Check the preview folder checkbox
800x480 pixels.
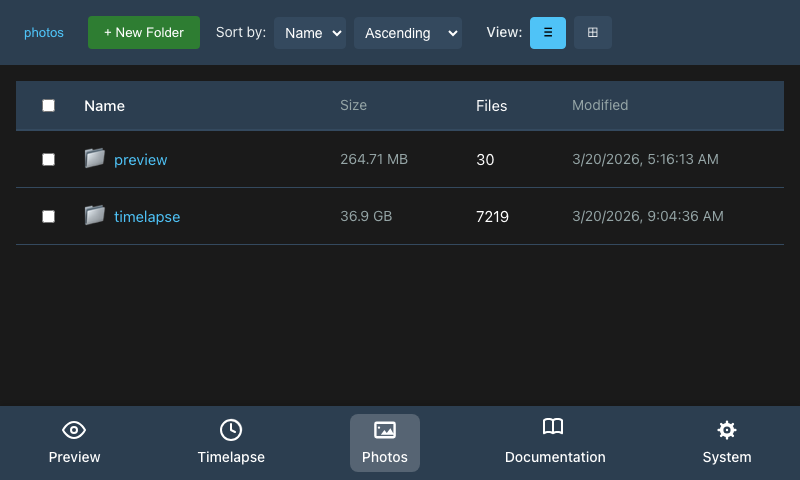48,160
